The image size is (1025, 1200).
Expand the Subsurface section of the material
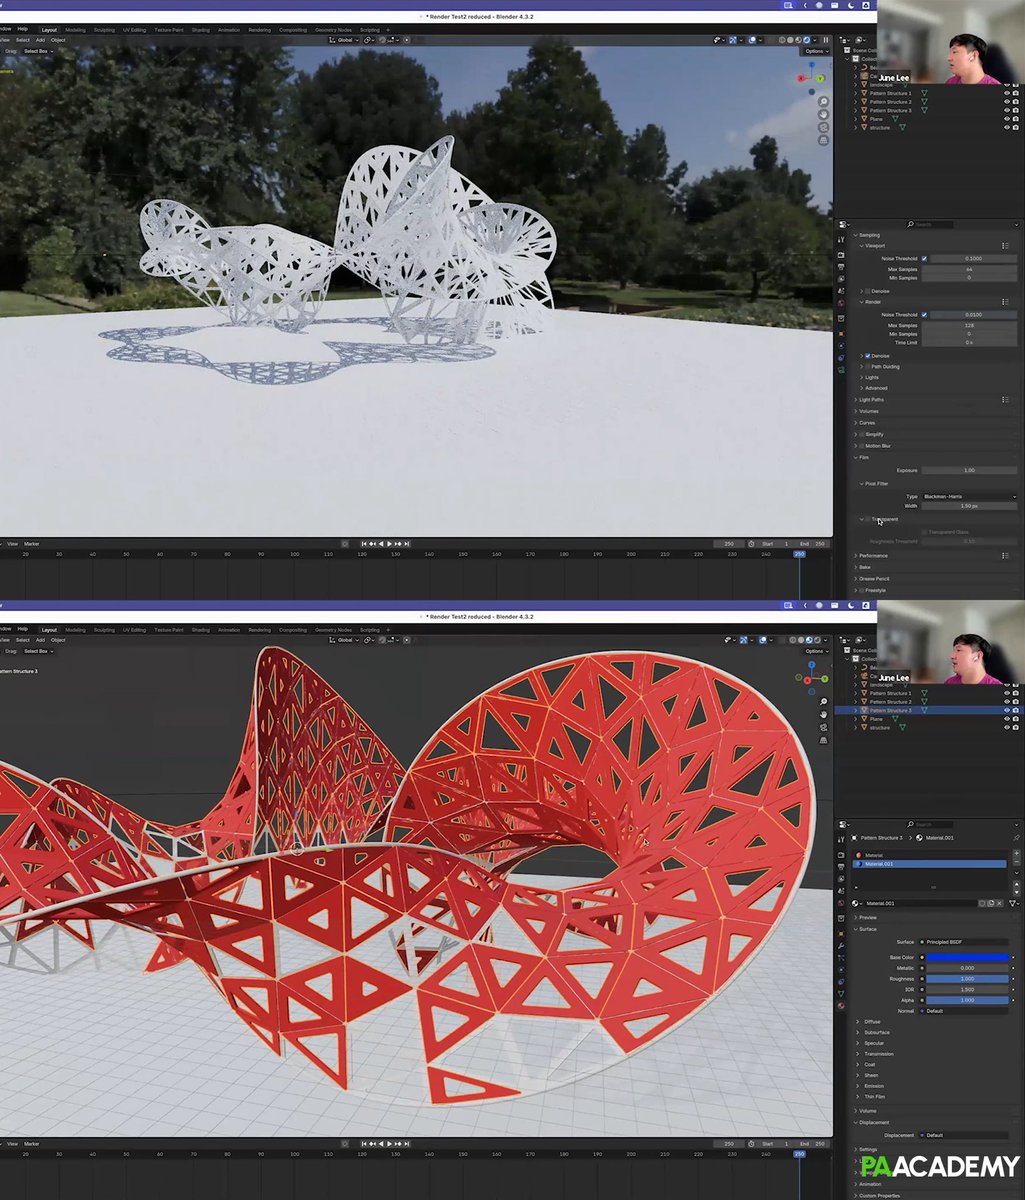coord(876,1032)
